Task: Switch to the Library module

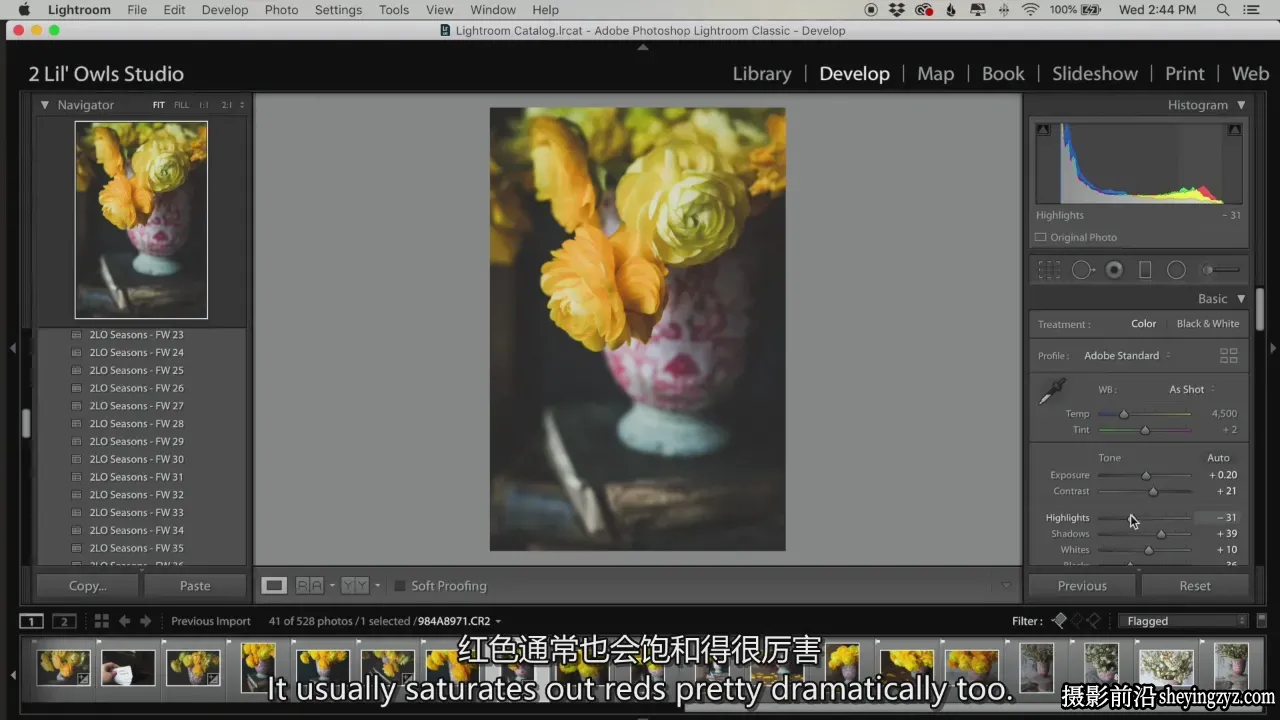Action: click(x=762, y=74)
